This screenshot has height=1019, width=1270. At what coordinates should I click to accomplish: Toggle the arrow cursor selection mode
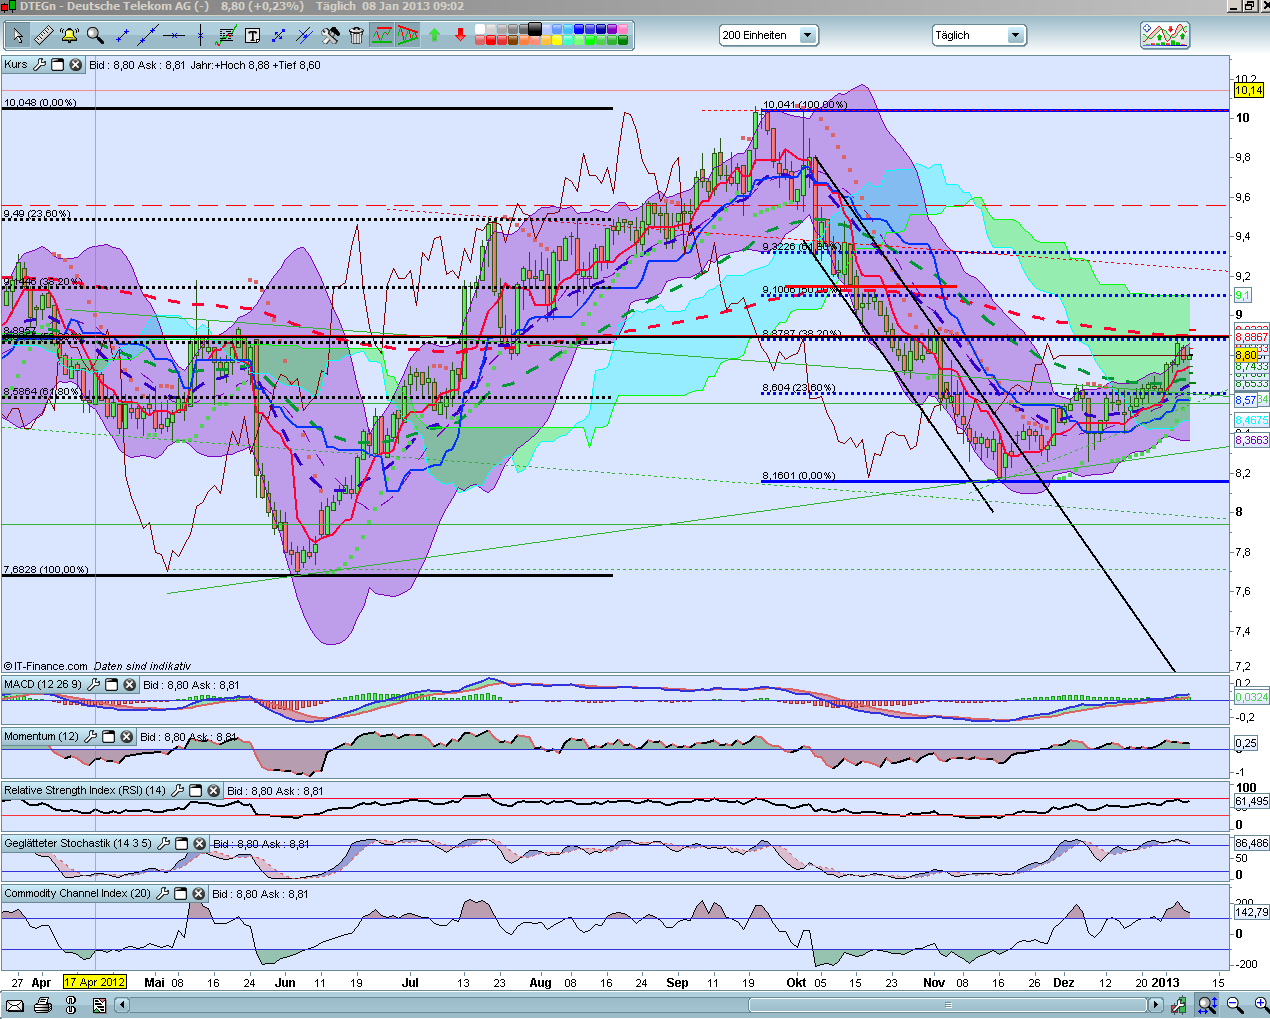(17, 36)
